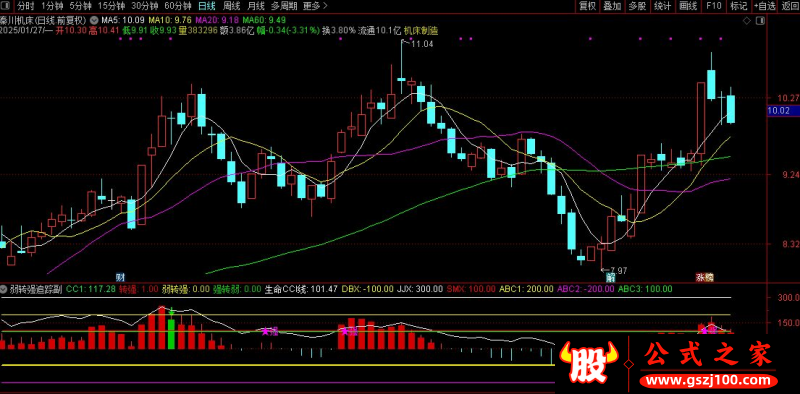Open the F10 company info
The height and width of the screenshot is (394, 800).
(714, 6)
